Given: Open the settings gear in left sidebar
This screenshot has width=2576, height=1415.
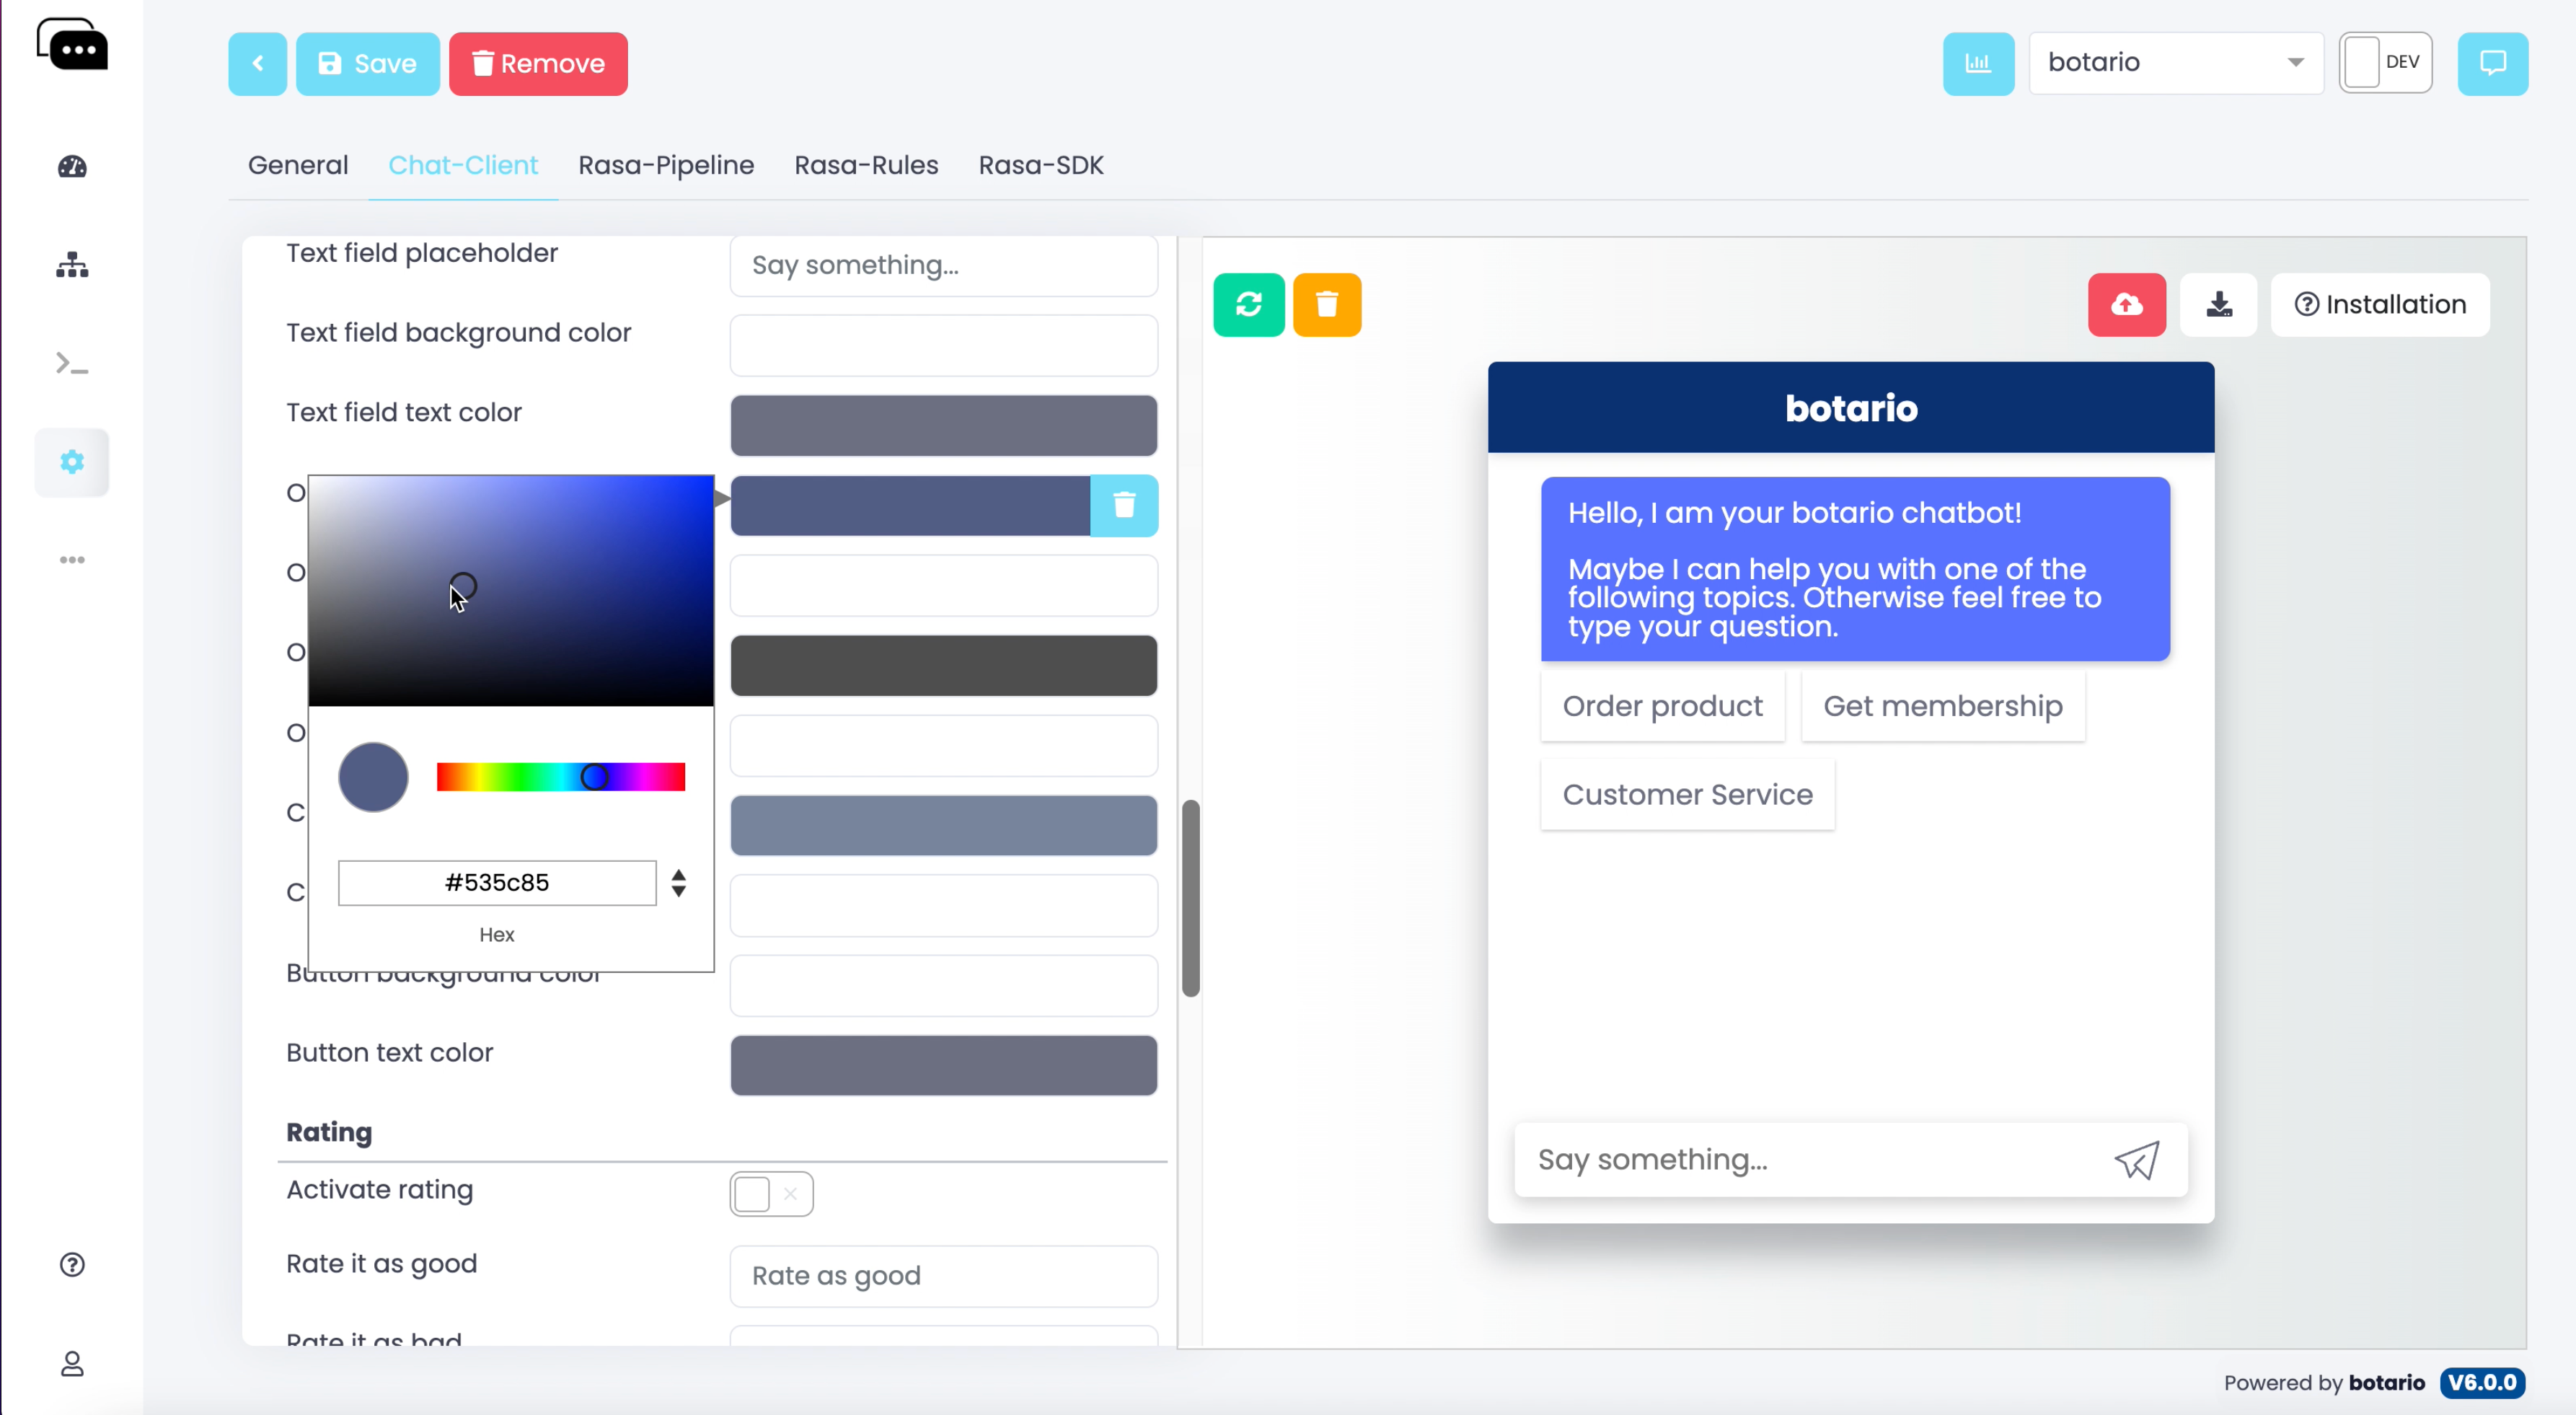Looking at the screenshot, I should coord(71,461).
